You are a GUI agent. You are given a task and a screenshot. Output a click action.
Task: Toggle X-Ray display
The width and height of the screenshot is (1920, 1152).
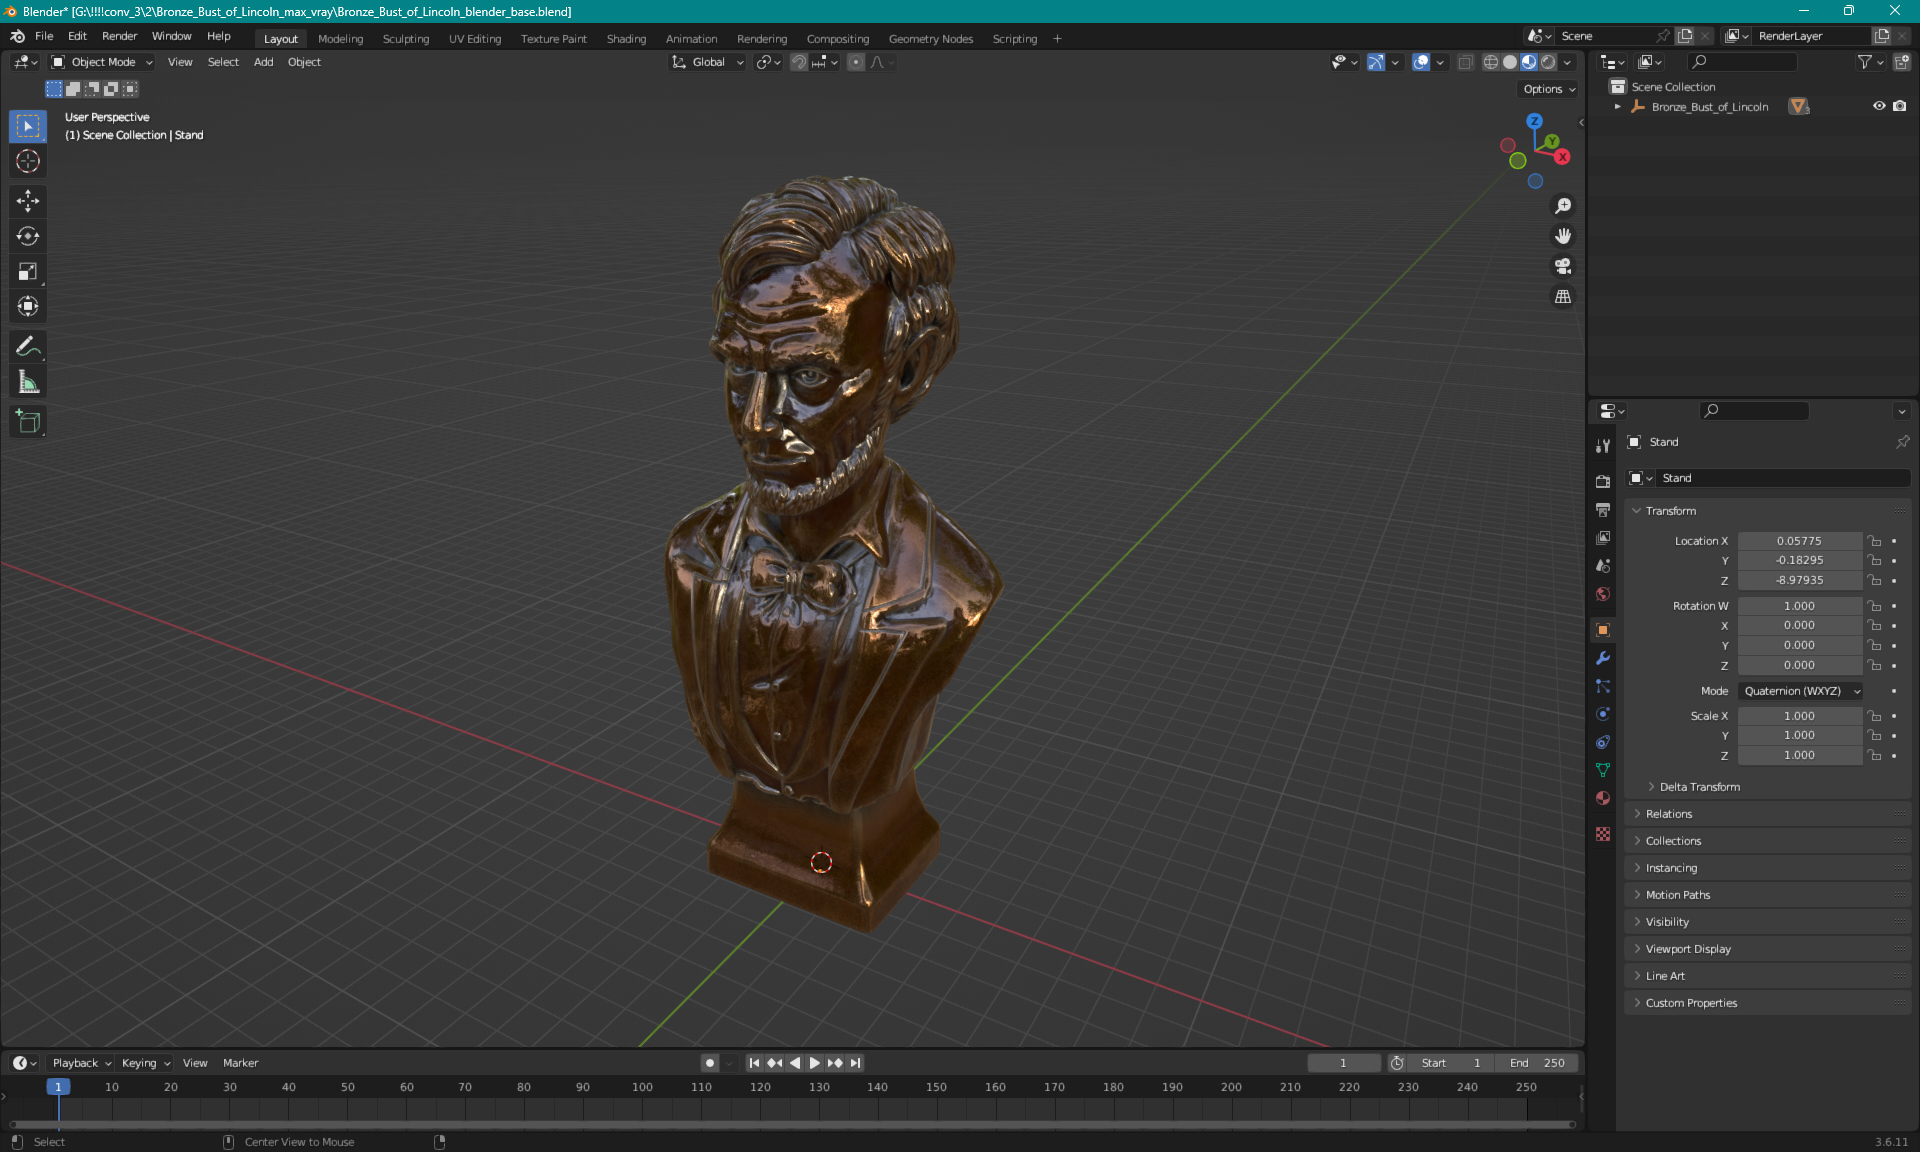pos(1465,62)
